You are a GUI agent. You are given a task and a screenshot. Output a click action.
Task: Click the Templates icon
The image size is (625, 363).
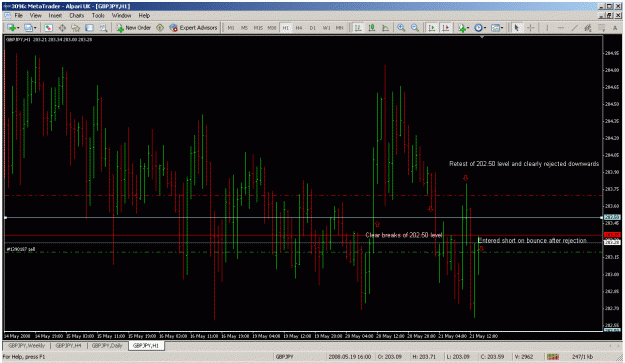coord(495,27)
